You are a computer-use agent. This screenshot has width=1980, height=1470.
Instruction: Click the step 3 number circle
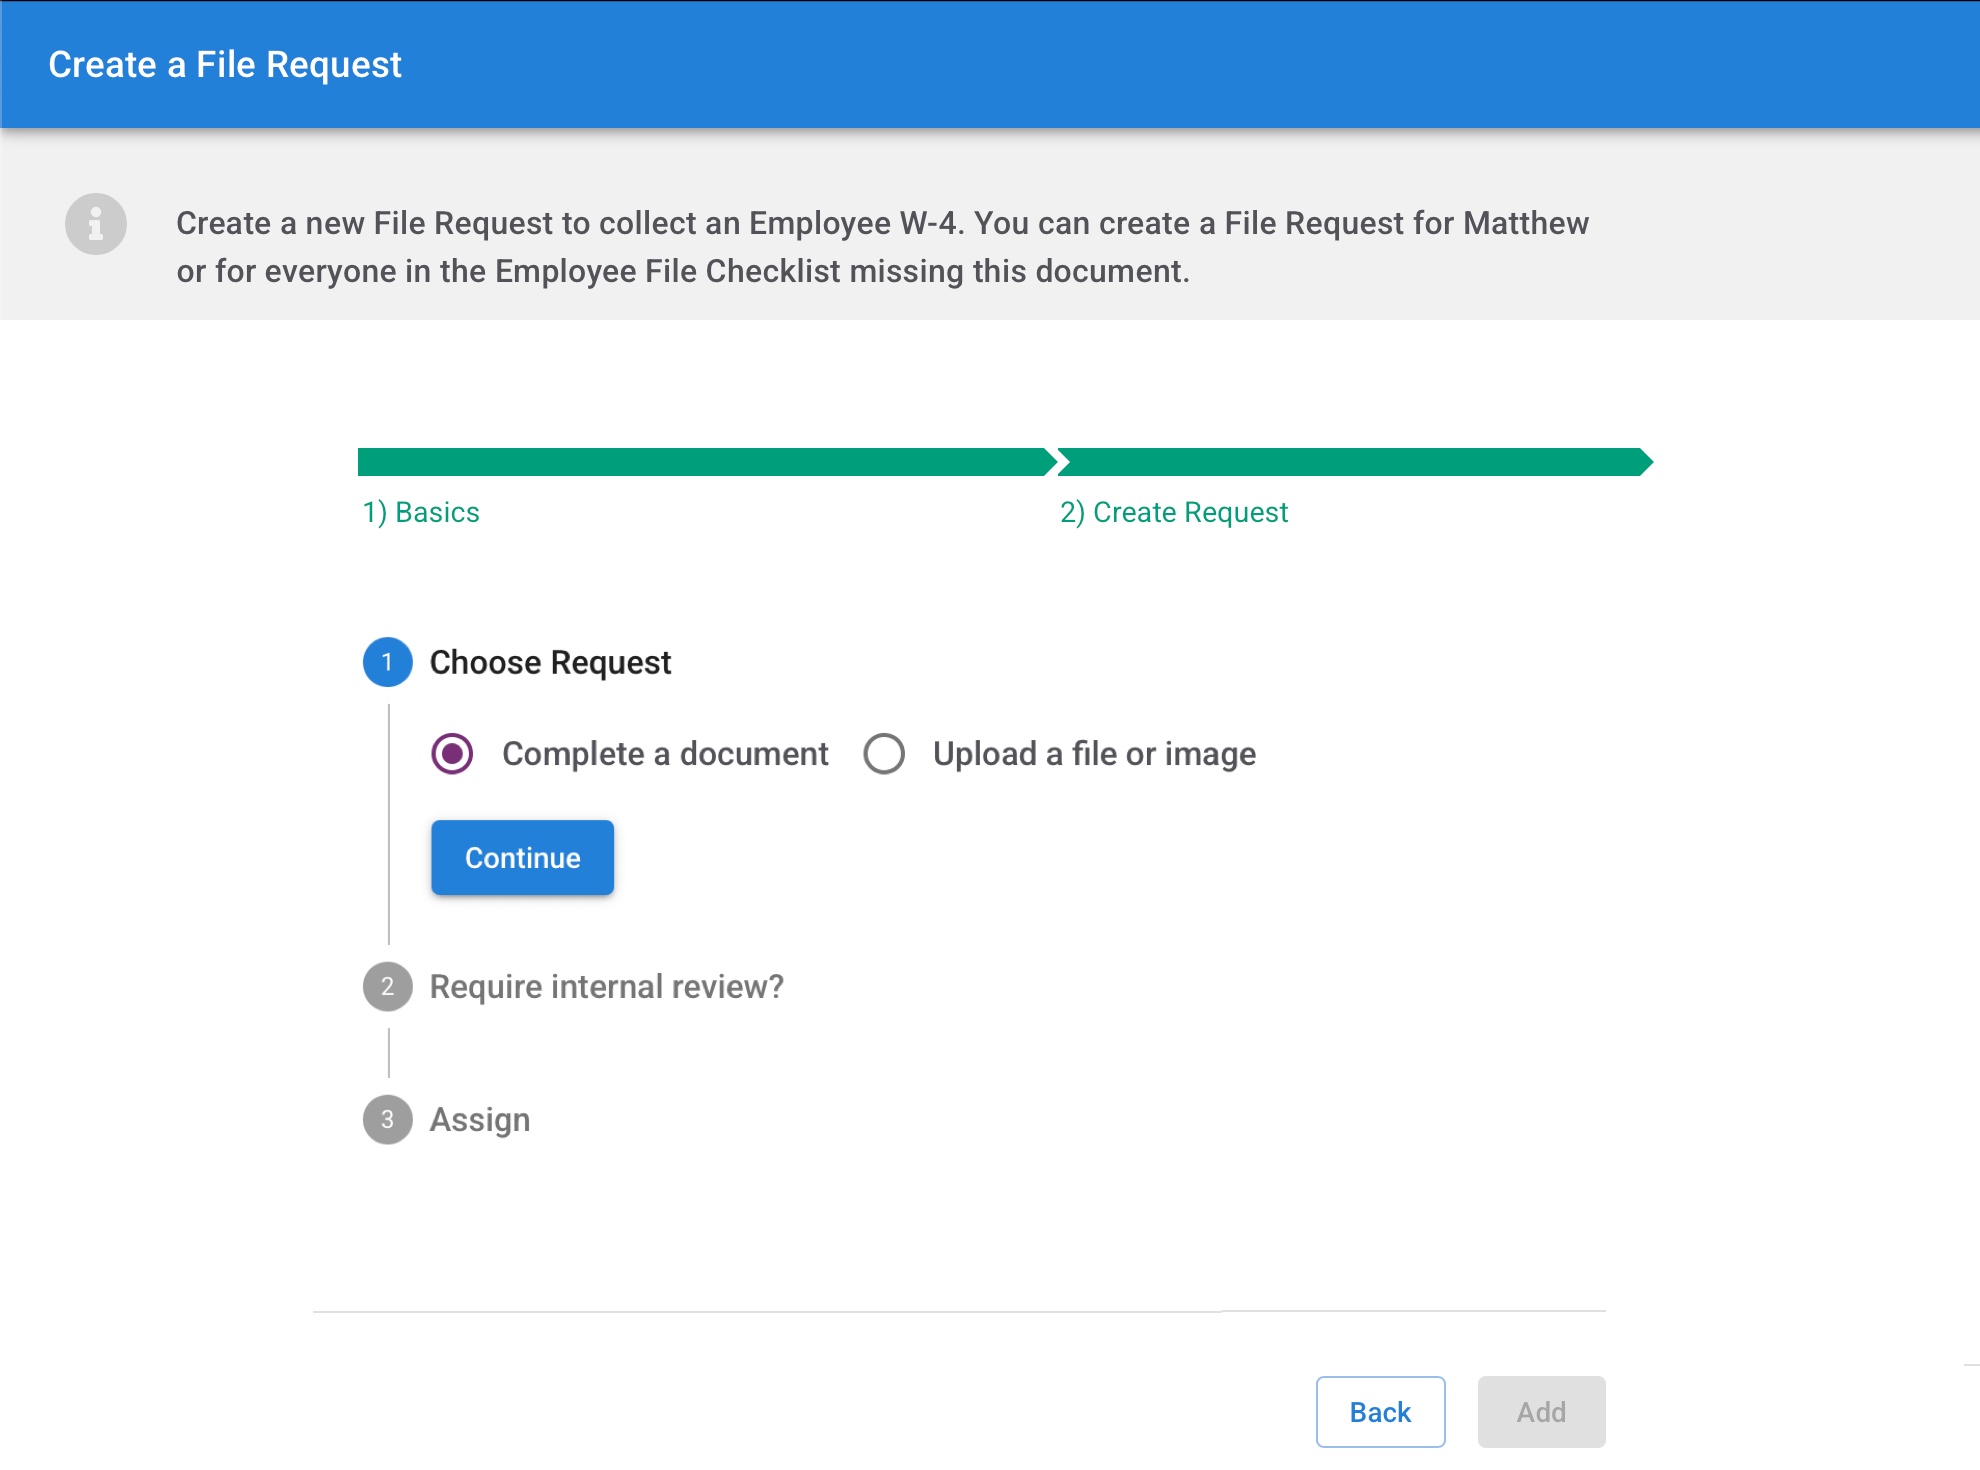tap(387, 1119)
